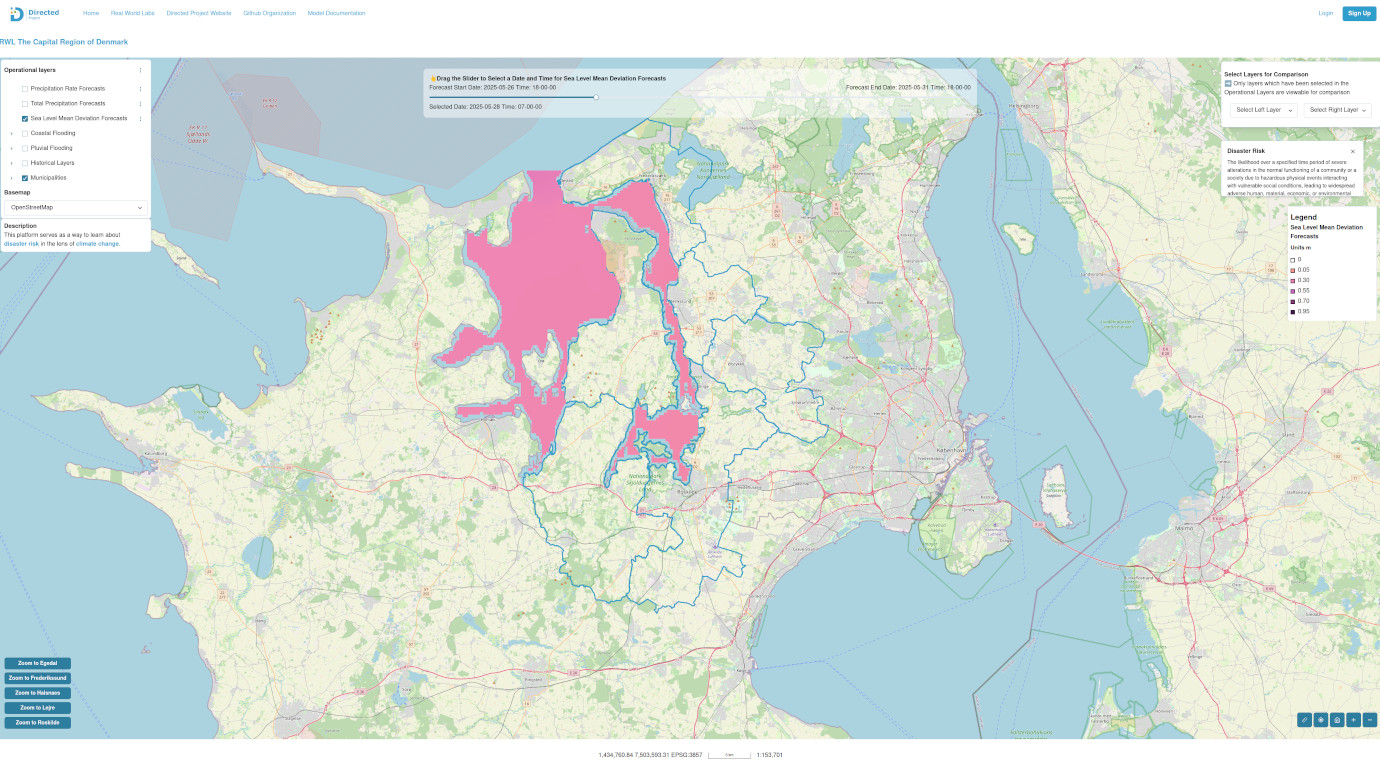Viewport: 1380px width, 760px height.
Task: Click the locate-me target map icon
Action: click(1321, 719)
